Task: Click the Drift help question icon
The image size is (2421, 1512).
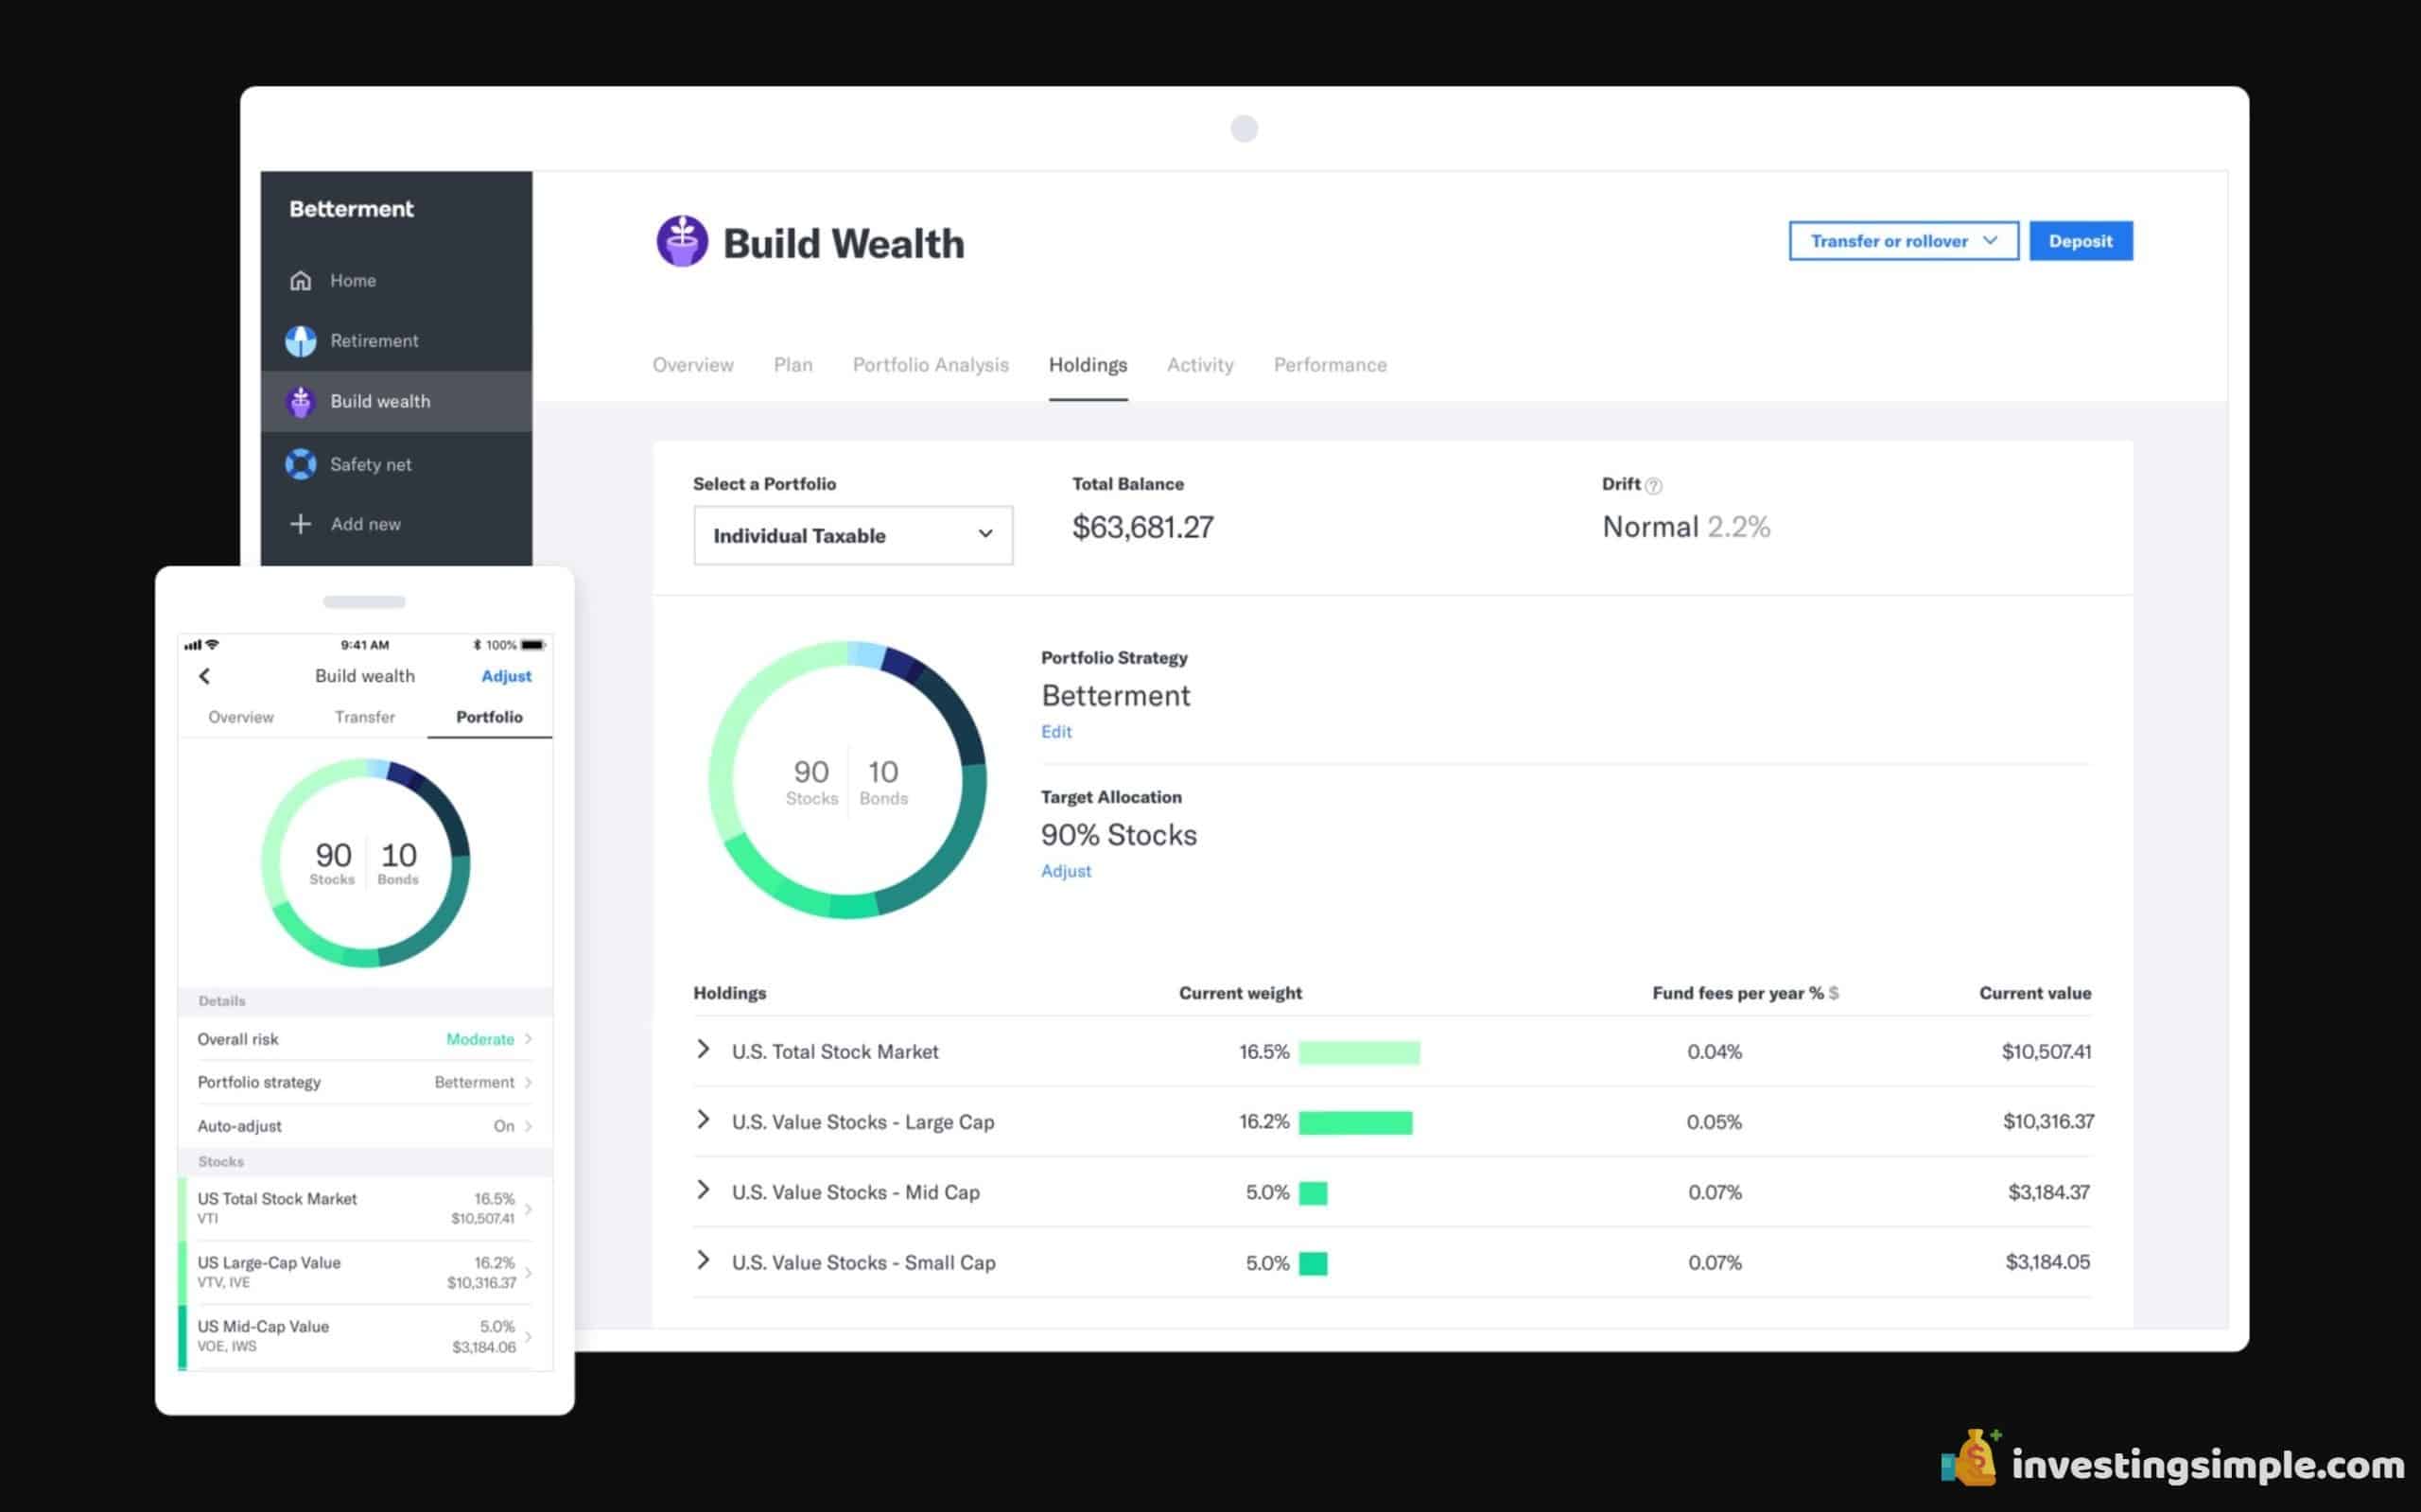Action: 1654,486
